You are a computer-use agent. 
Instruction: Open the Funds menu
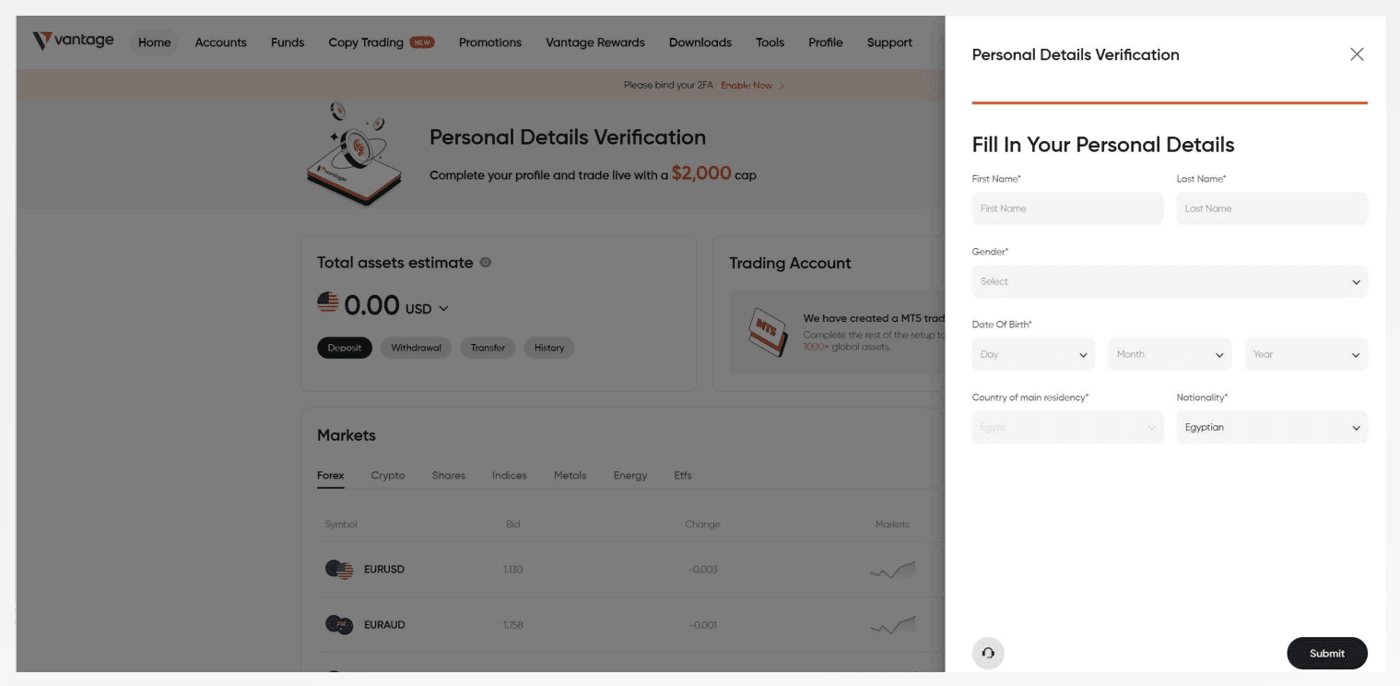point(287,42)
